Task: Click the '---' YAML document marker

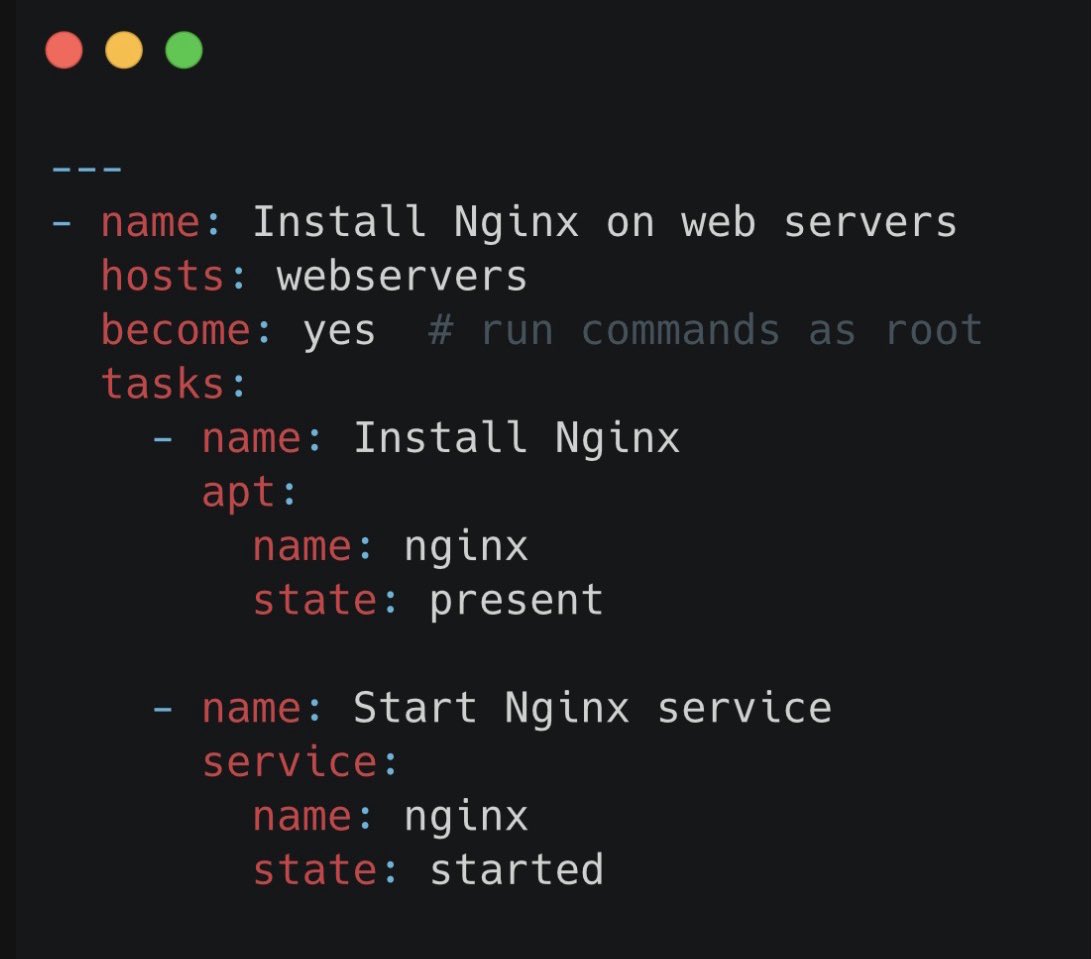Action: coord(87,169)
